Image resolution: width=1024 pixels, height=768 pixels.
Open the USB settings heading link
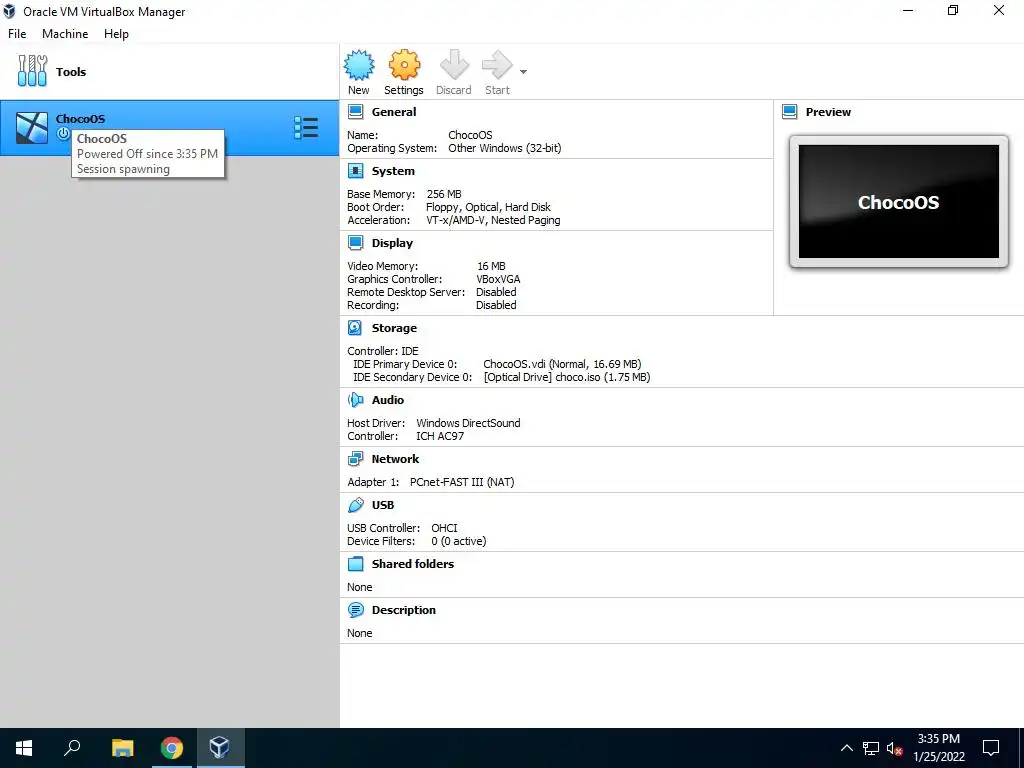(x=383, y=505)
